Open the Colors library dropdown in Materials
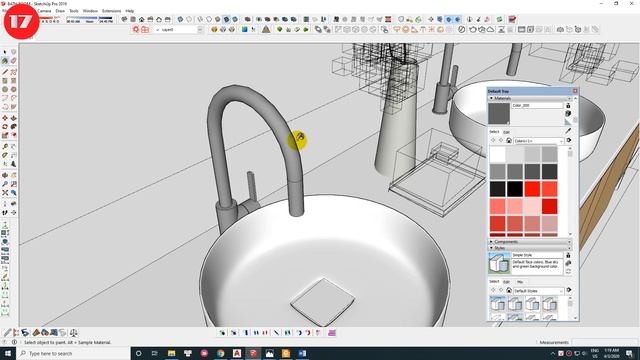Viewport: 640px width, 360px height. click(539, 141)
